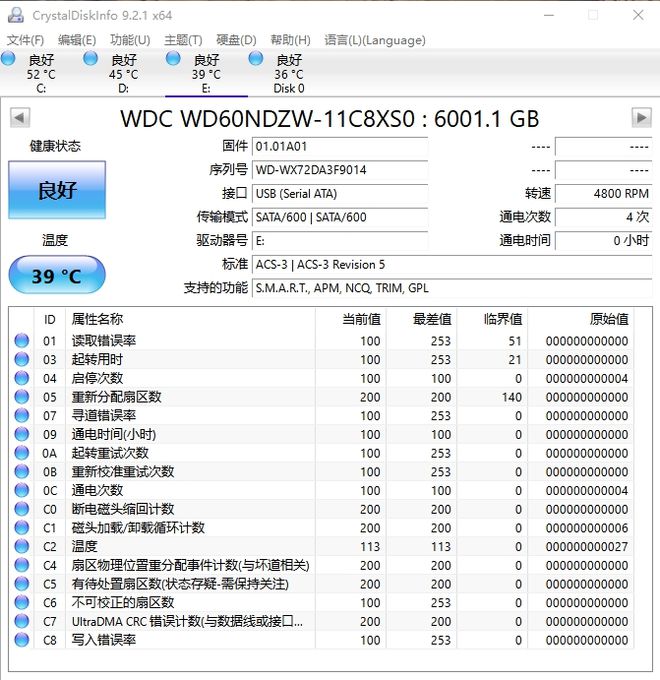Open the 文件(F) menu
This screenshot has height=680, width=660.
click(25, 40)
